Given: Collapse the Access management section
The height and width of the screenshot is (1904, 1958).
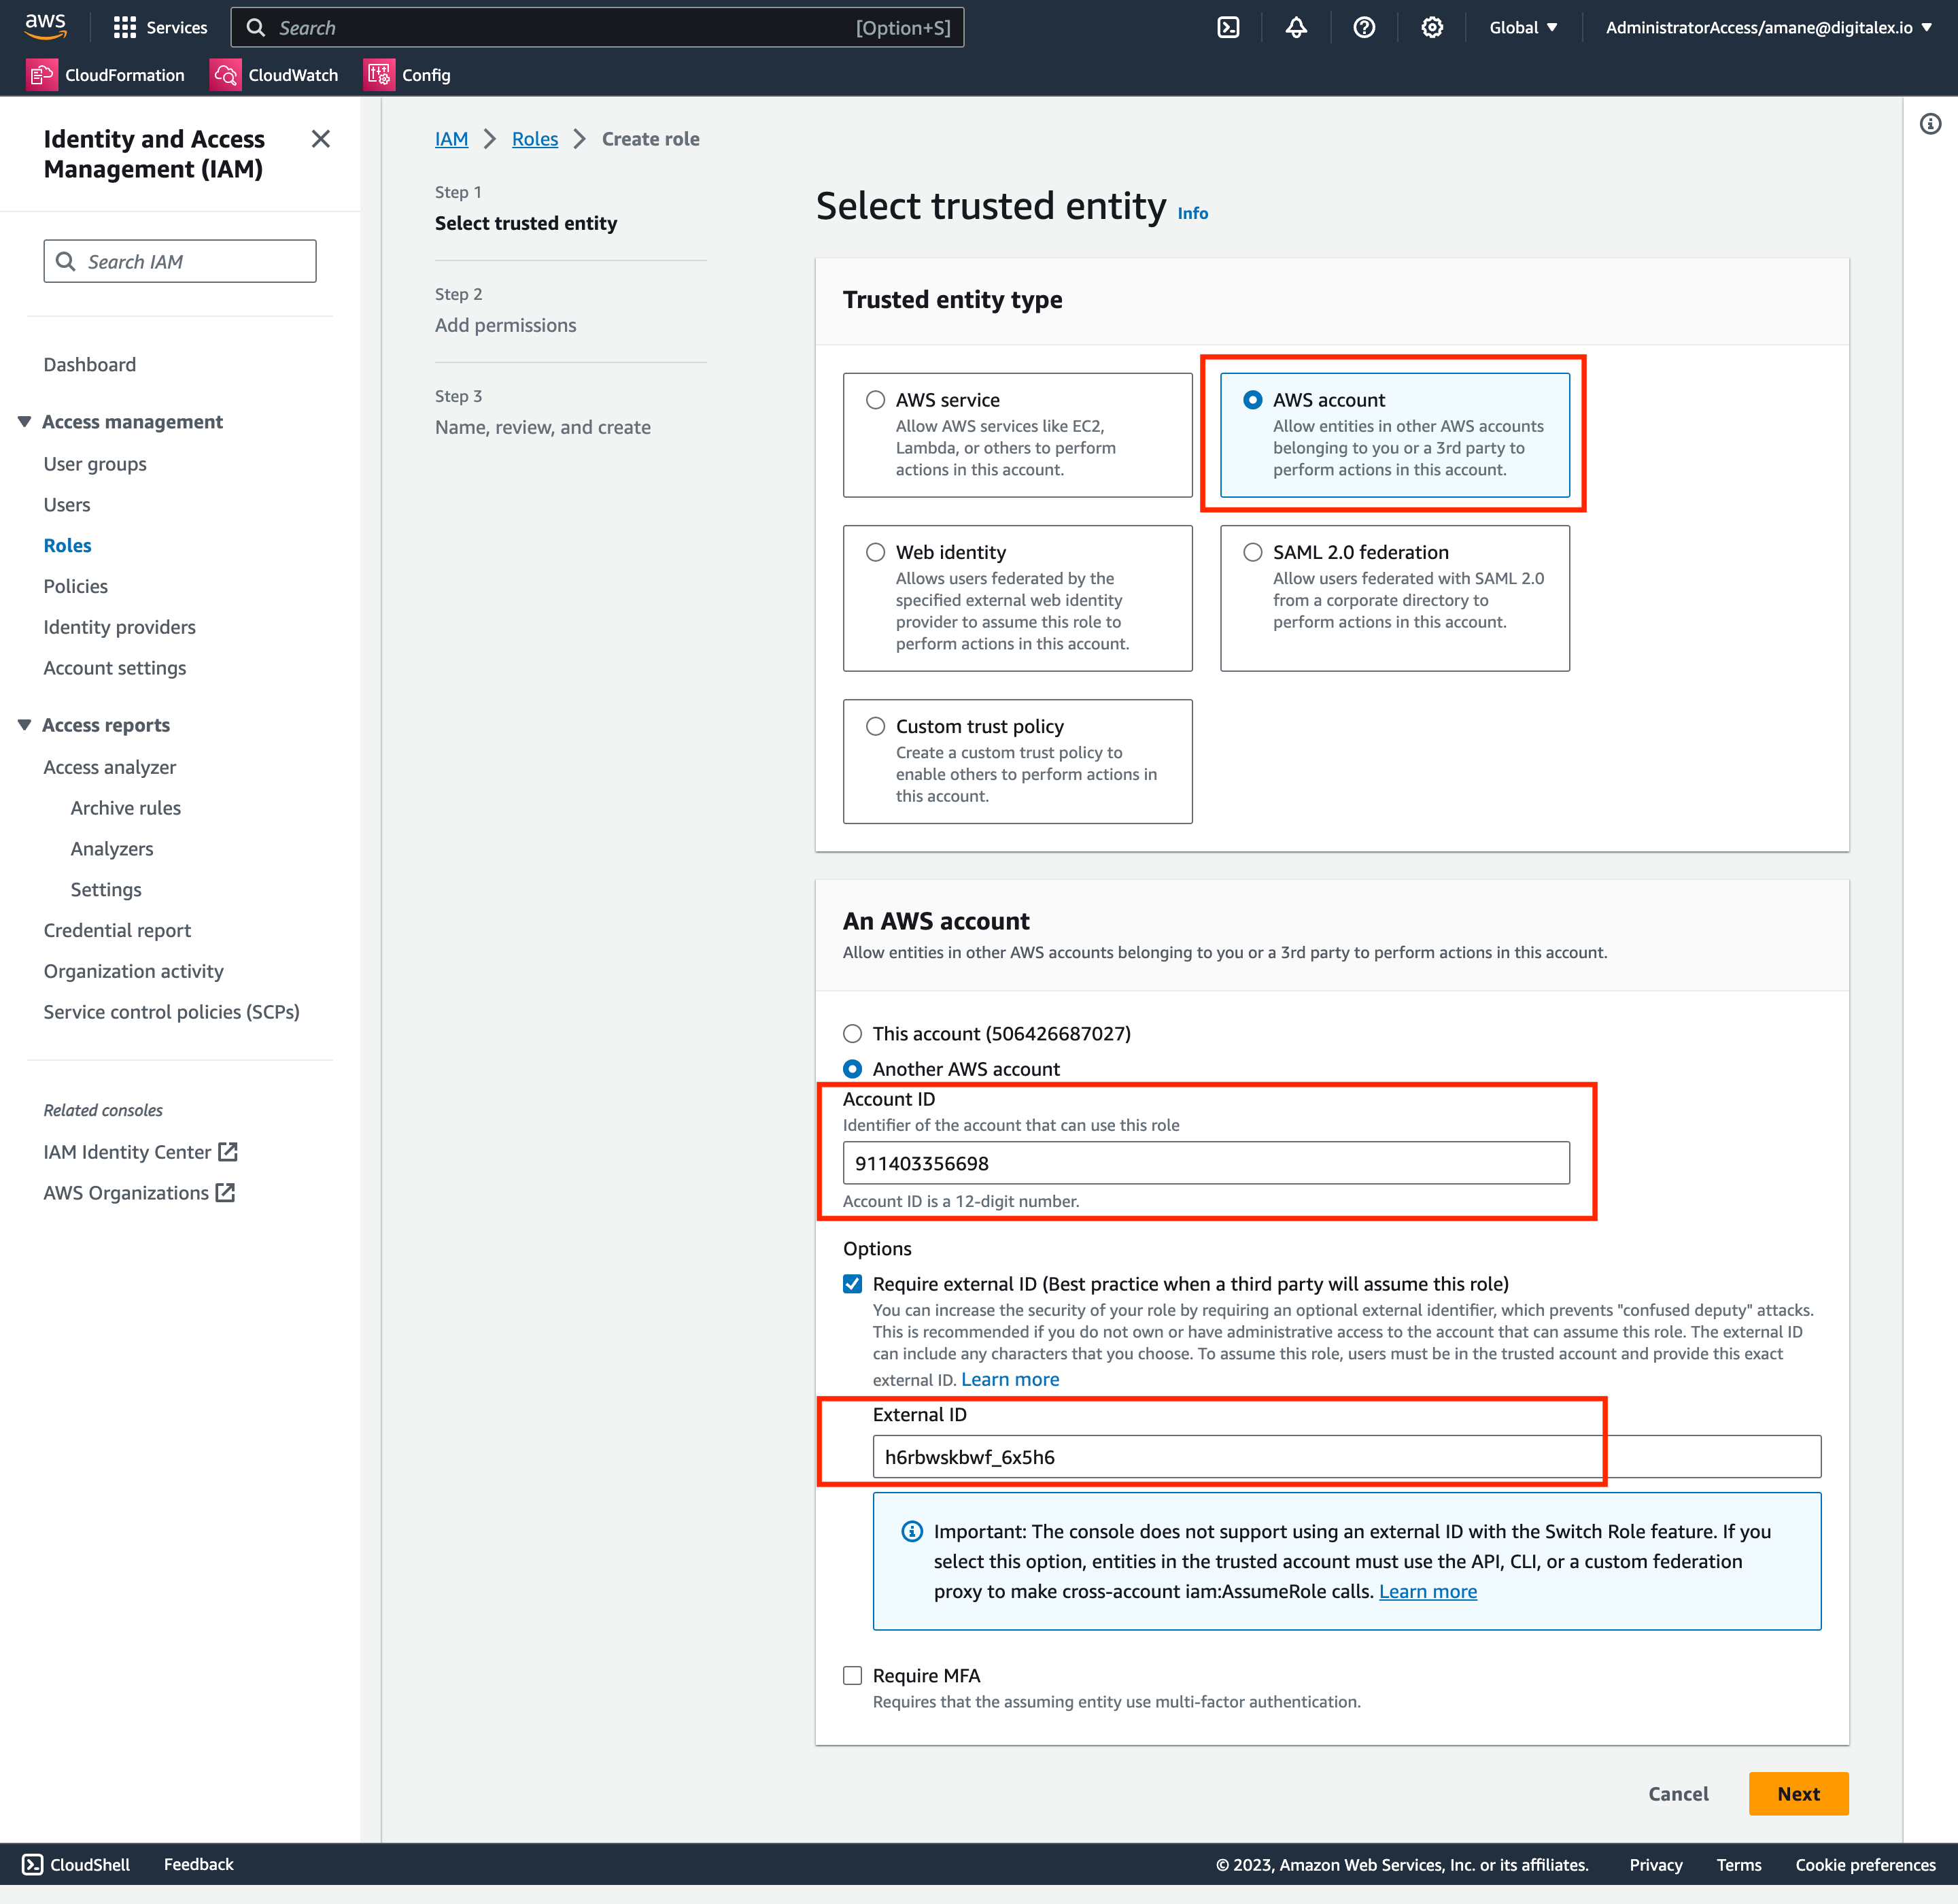Looking at the screenshot, I should click(25, 422).
